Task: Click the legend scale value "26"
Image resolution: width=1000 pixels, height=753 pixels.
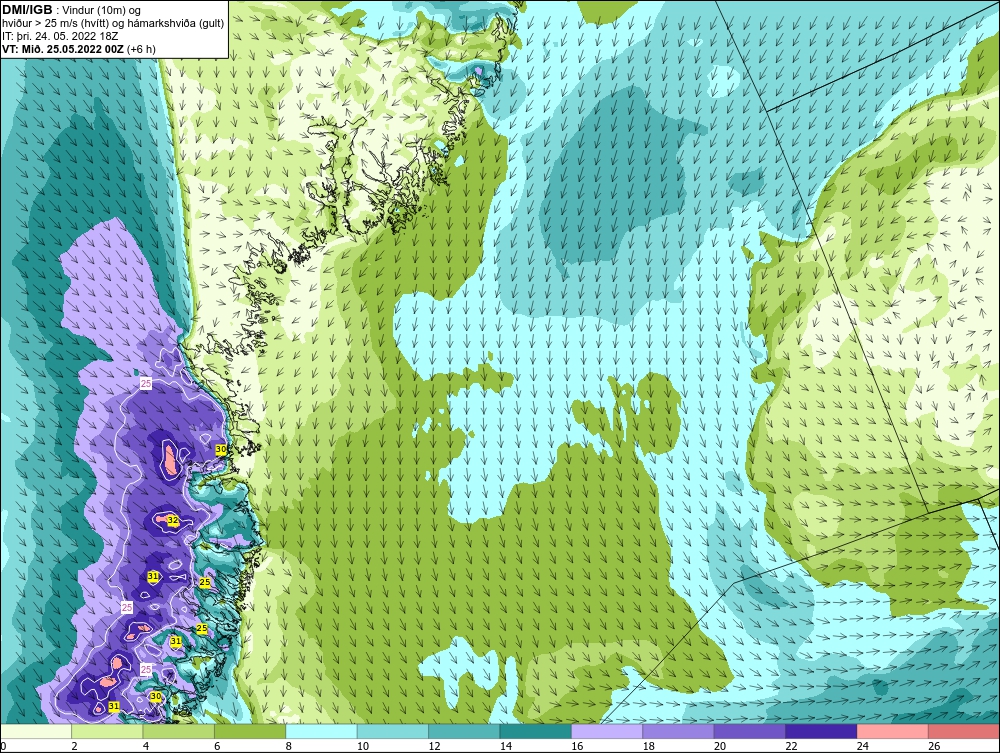Action: click(x=934, y=746)
